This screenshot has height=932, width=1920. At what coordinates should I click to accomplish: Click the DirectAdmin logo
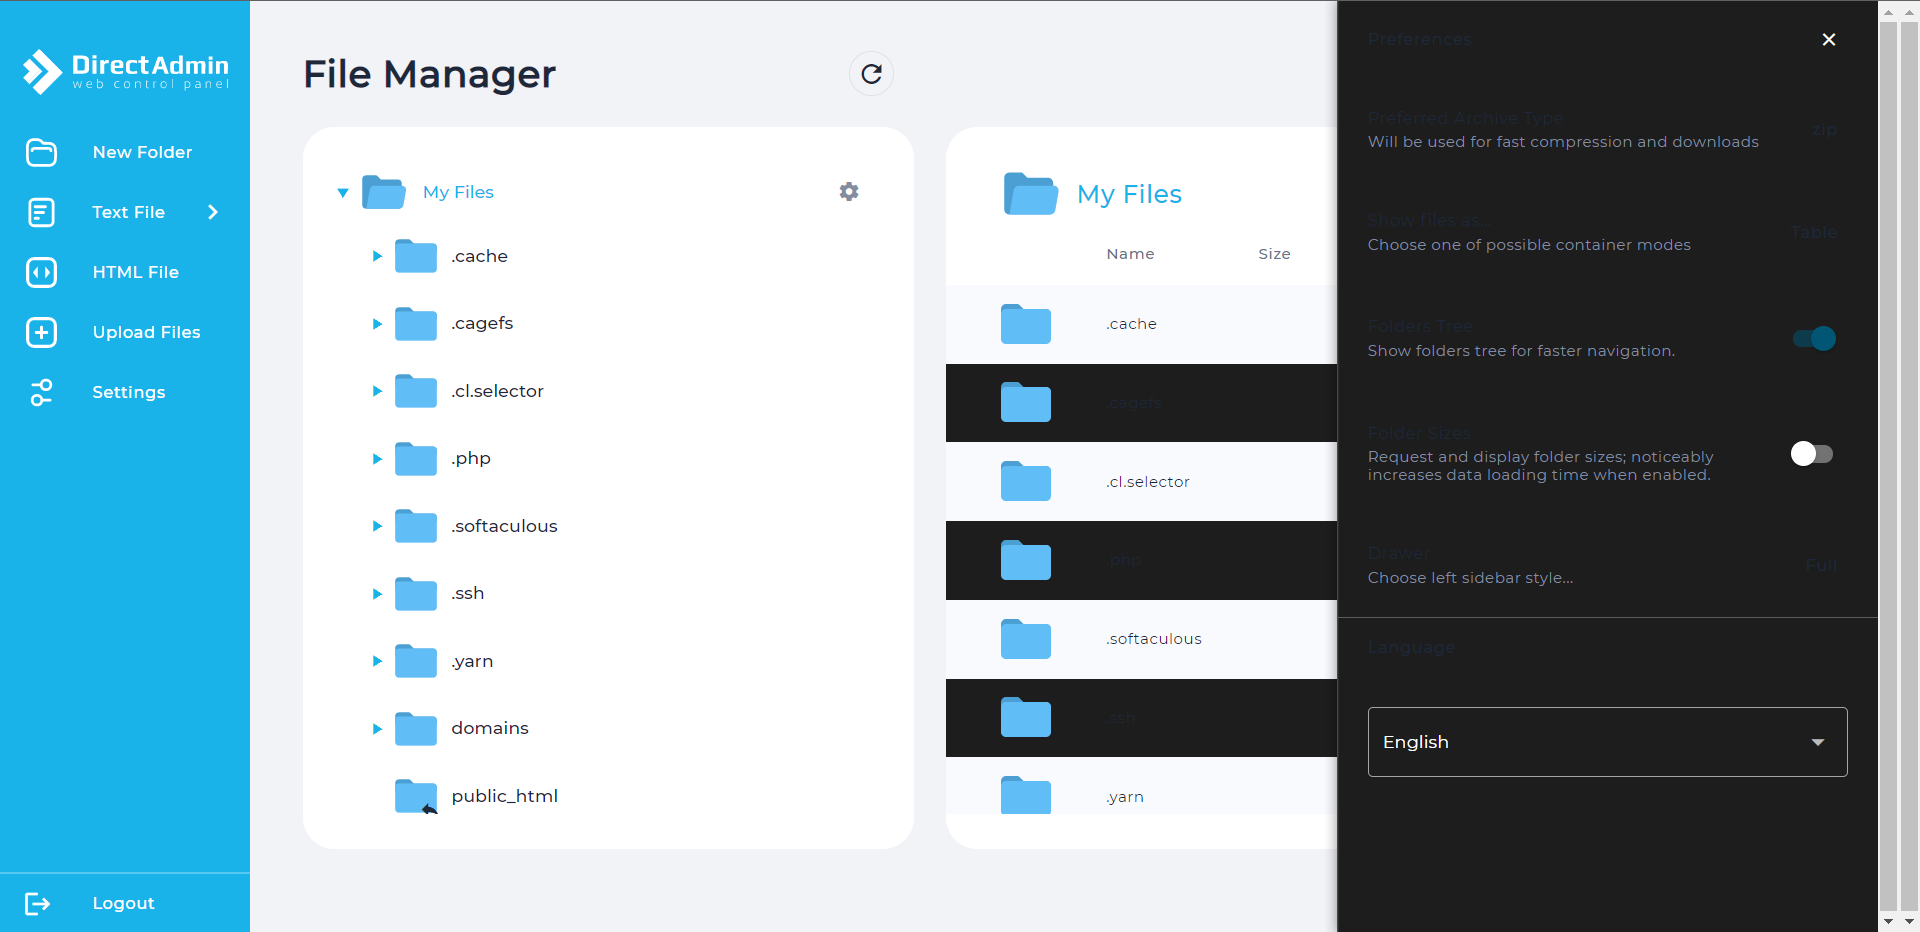pos(126,71)
